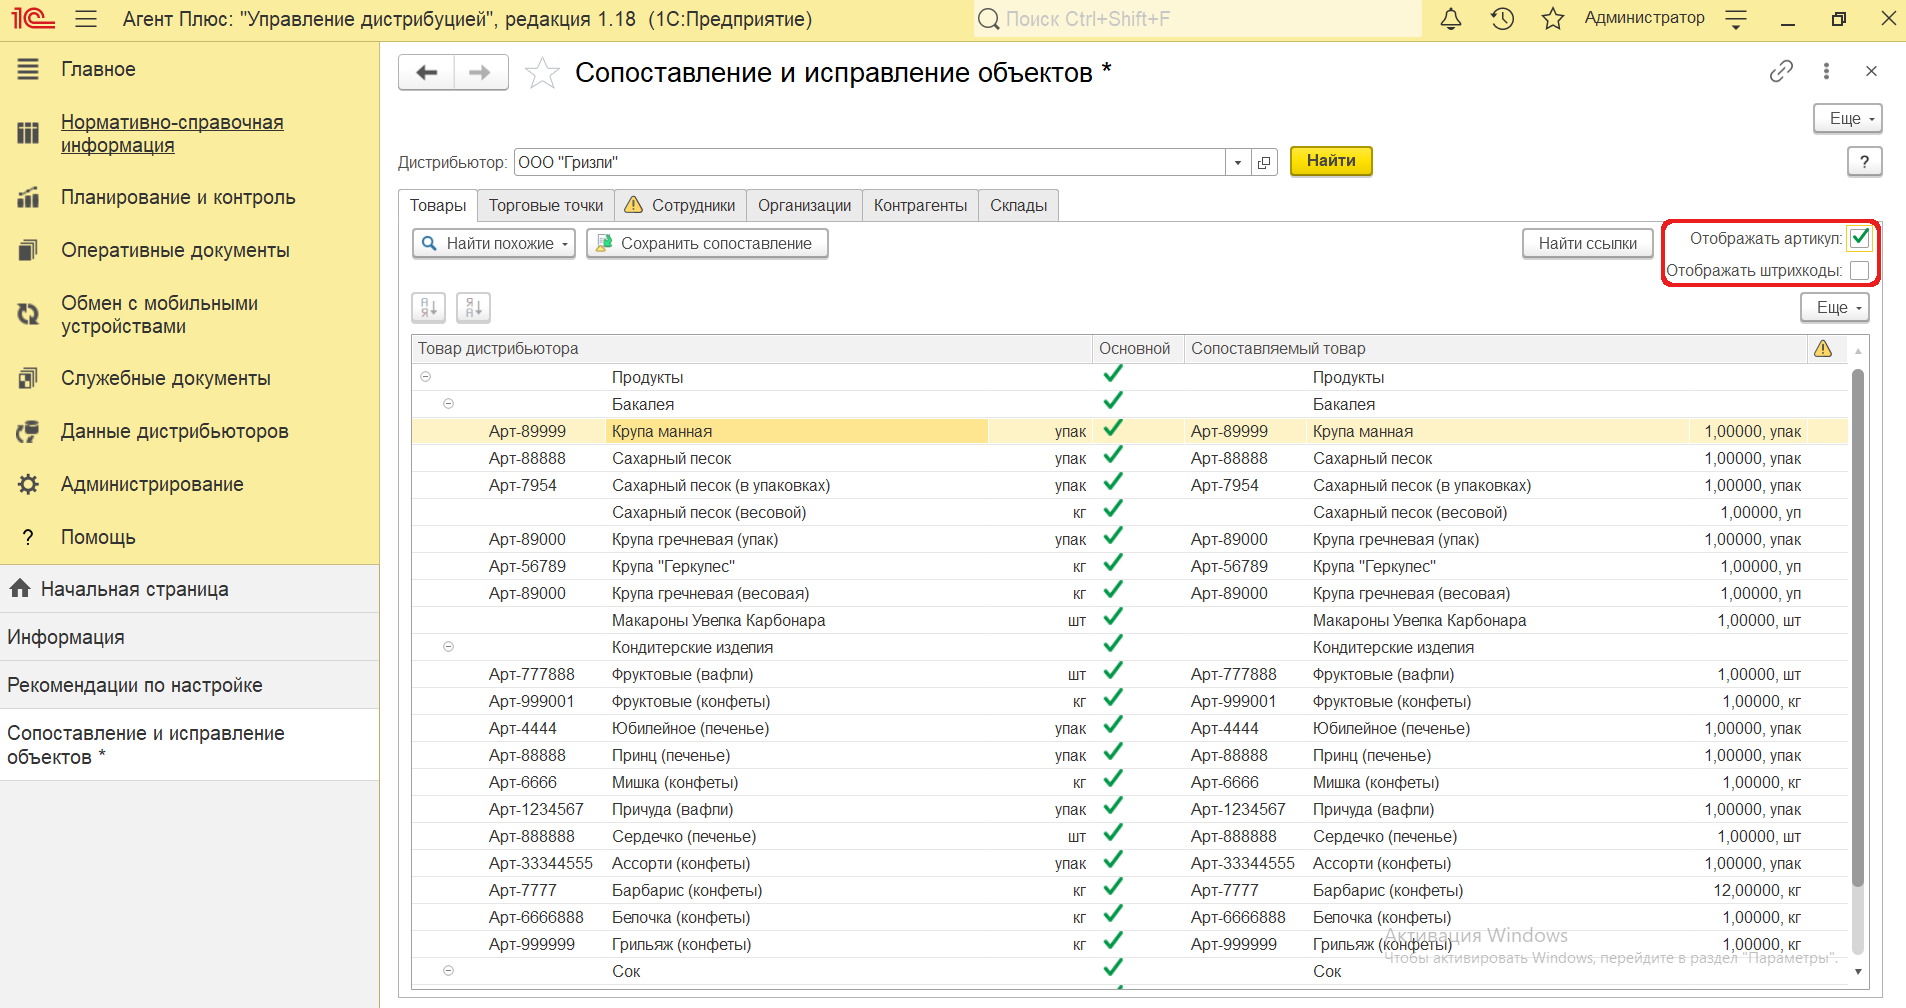Select the Товары tab
The image size is (1906, 1008).
[x=438, y=205]
